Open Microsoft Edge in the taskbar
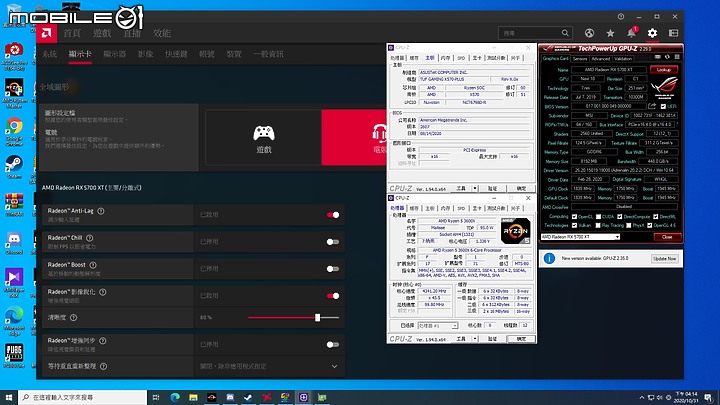 [x=175, y=397]
